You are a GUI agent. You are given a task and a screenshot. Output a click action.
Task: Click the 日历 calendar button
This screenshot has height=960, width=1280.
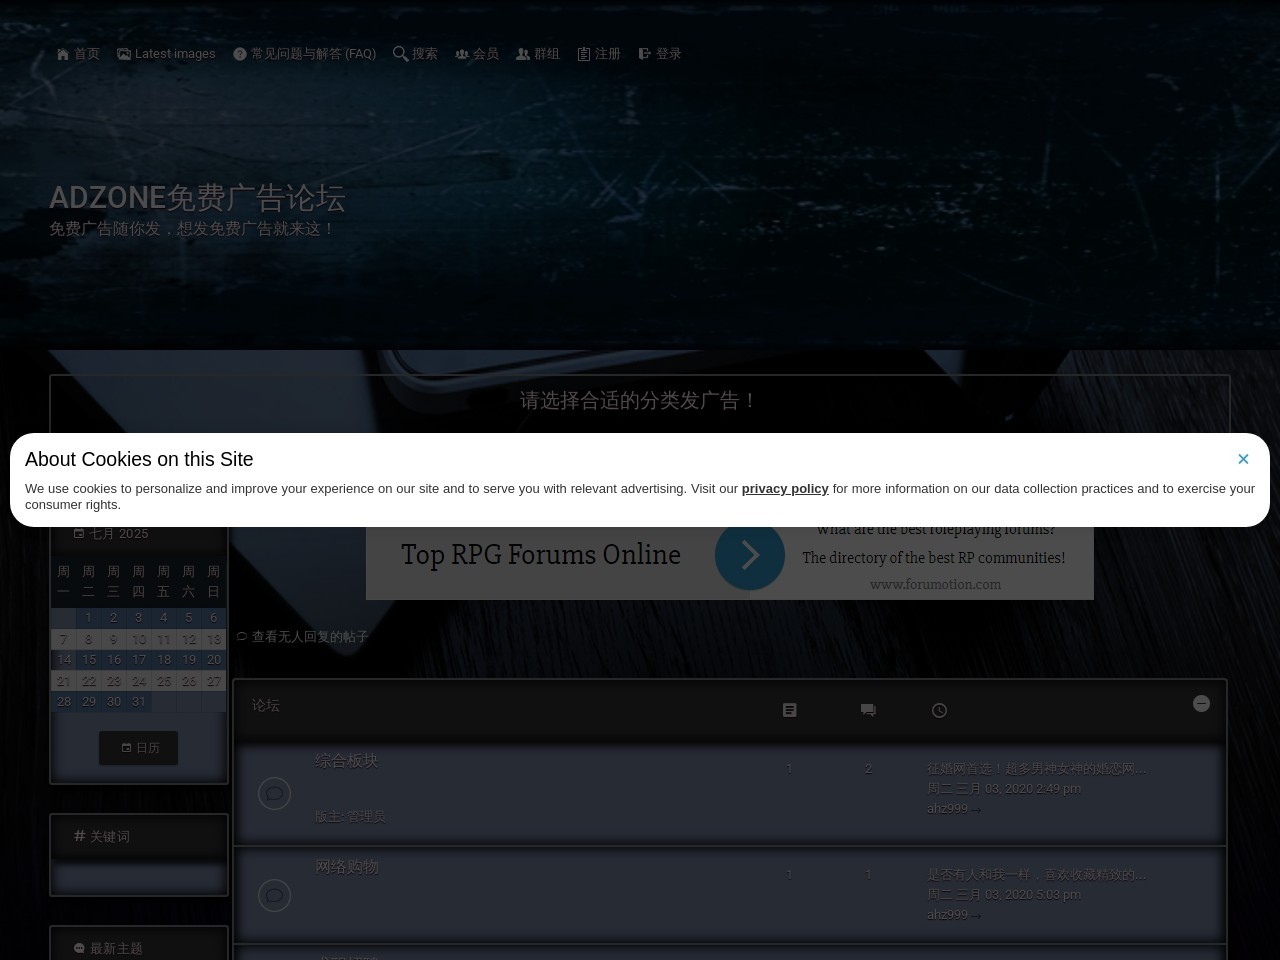pos(139,748)
